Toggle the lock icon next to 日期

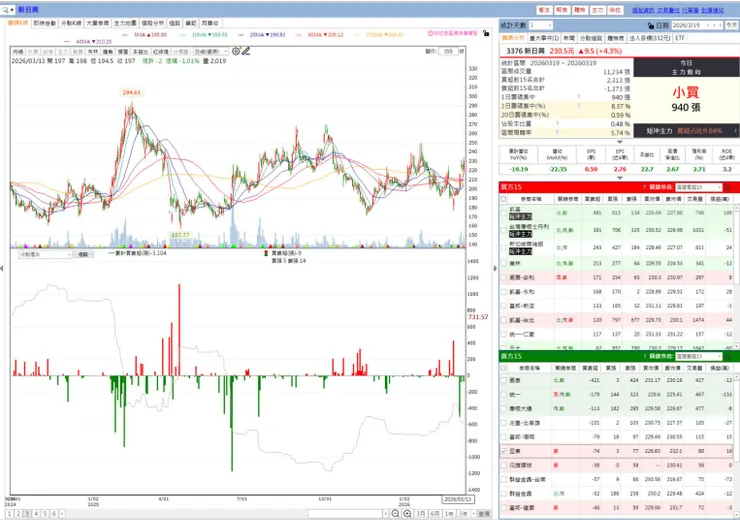coord(651,25)
